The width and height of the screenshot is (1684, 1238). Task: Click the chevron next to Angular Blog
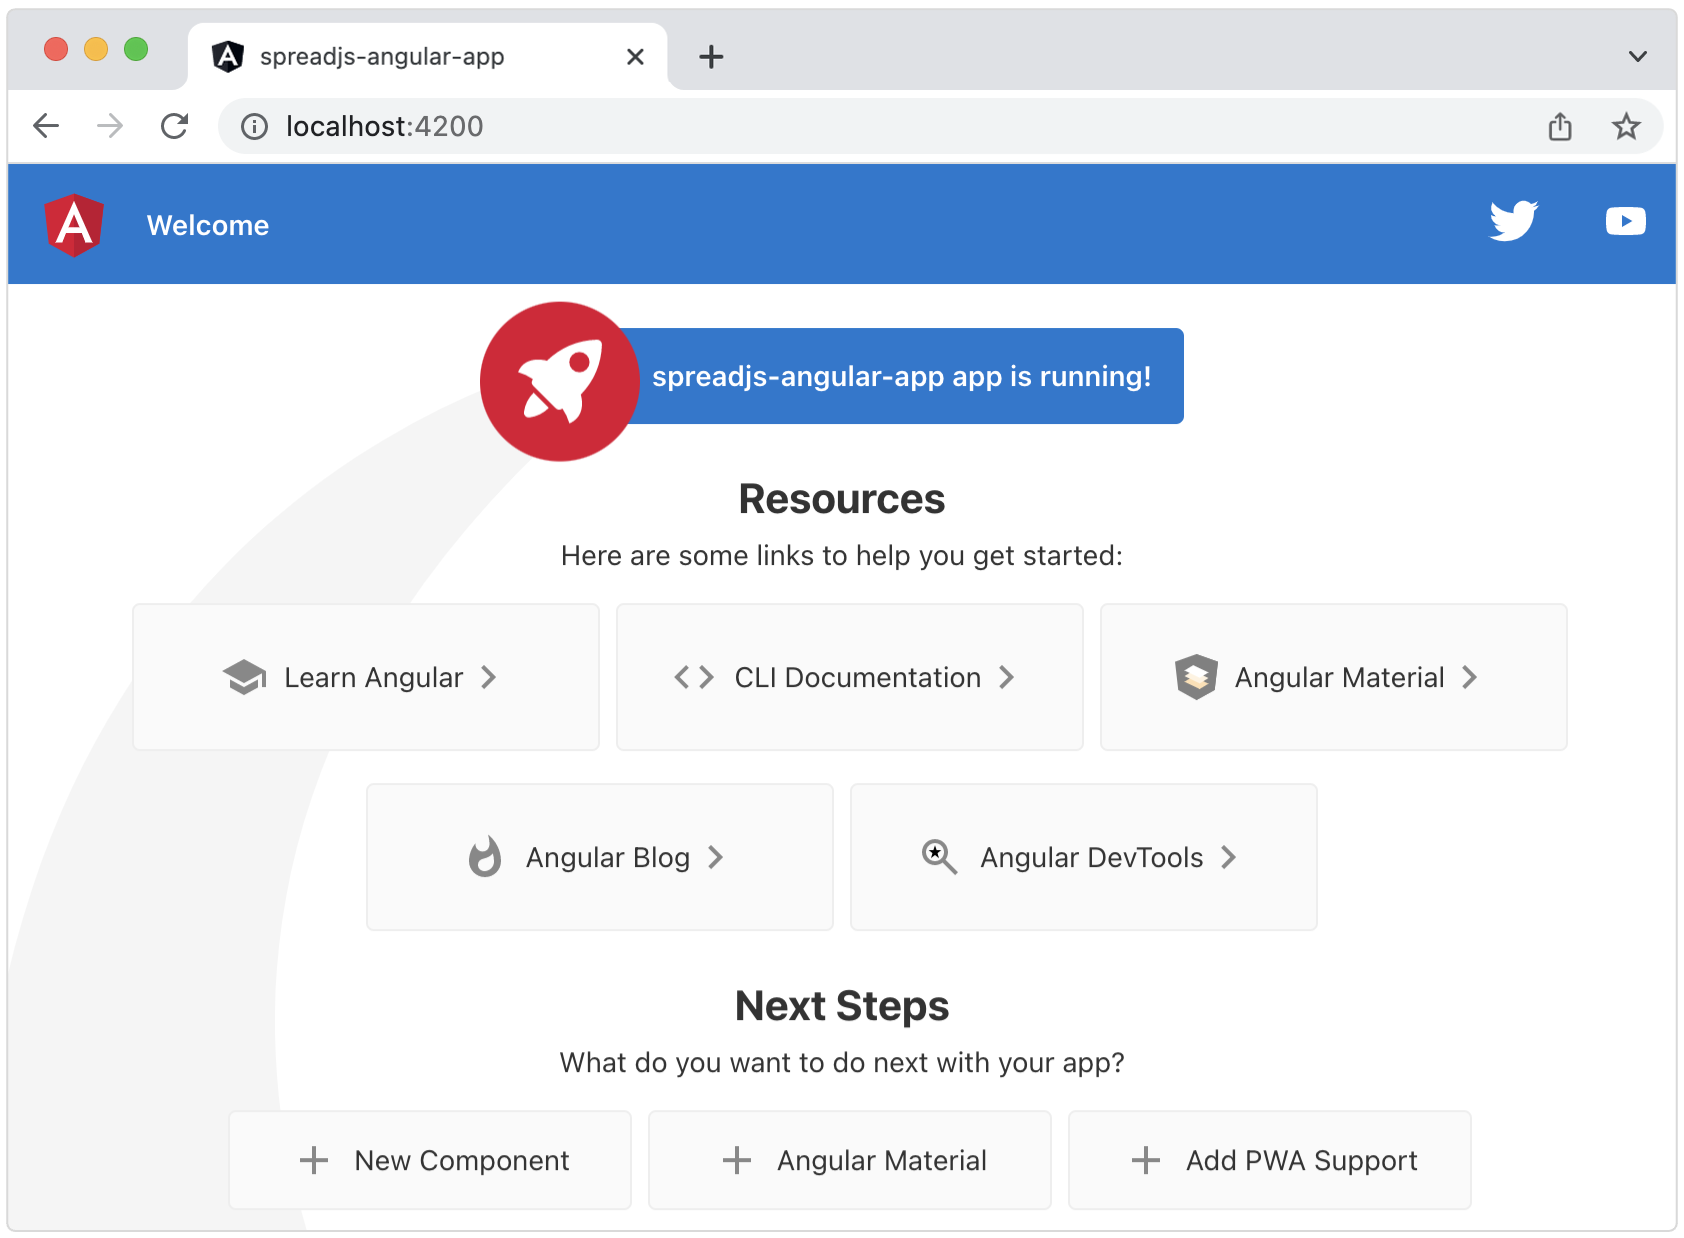(715, 857)
